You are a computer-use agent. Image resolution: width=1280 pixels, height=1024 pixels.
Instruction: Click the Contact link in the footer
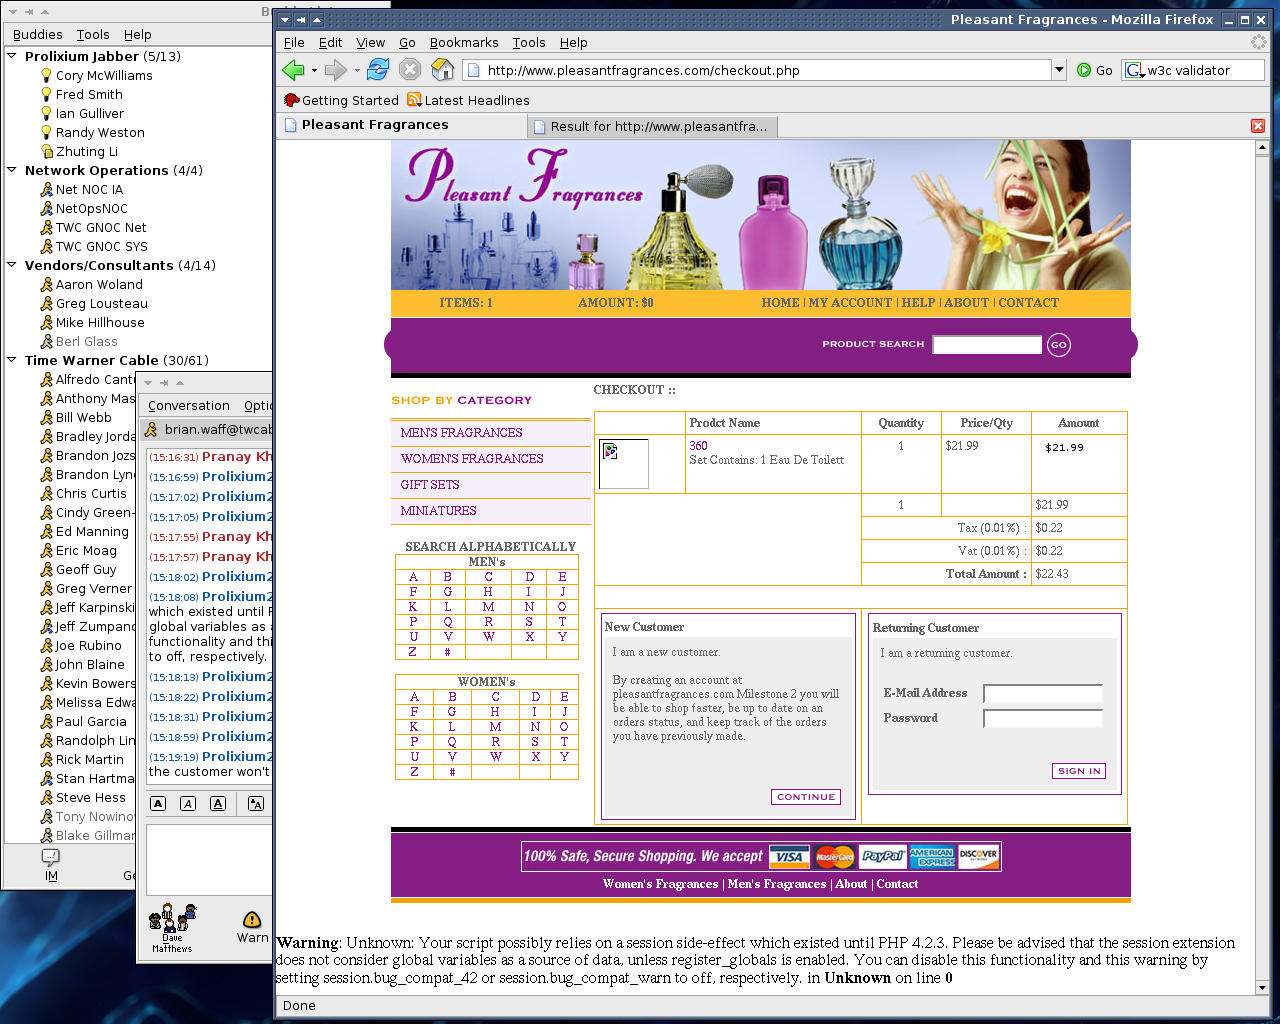897,884
